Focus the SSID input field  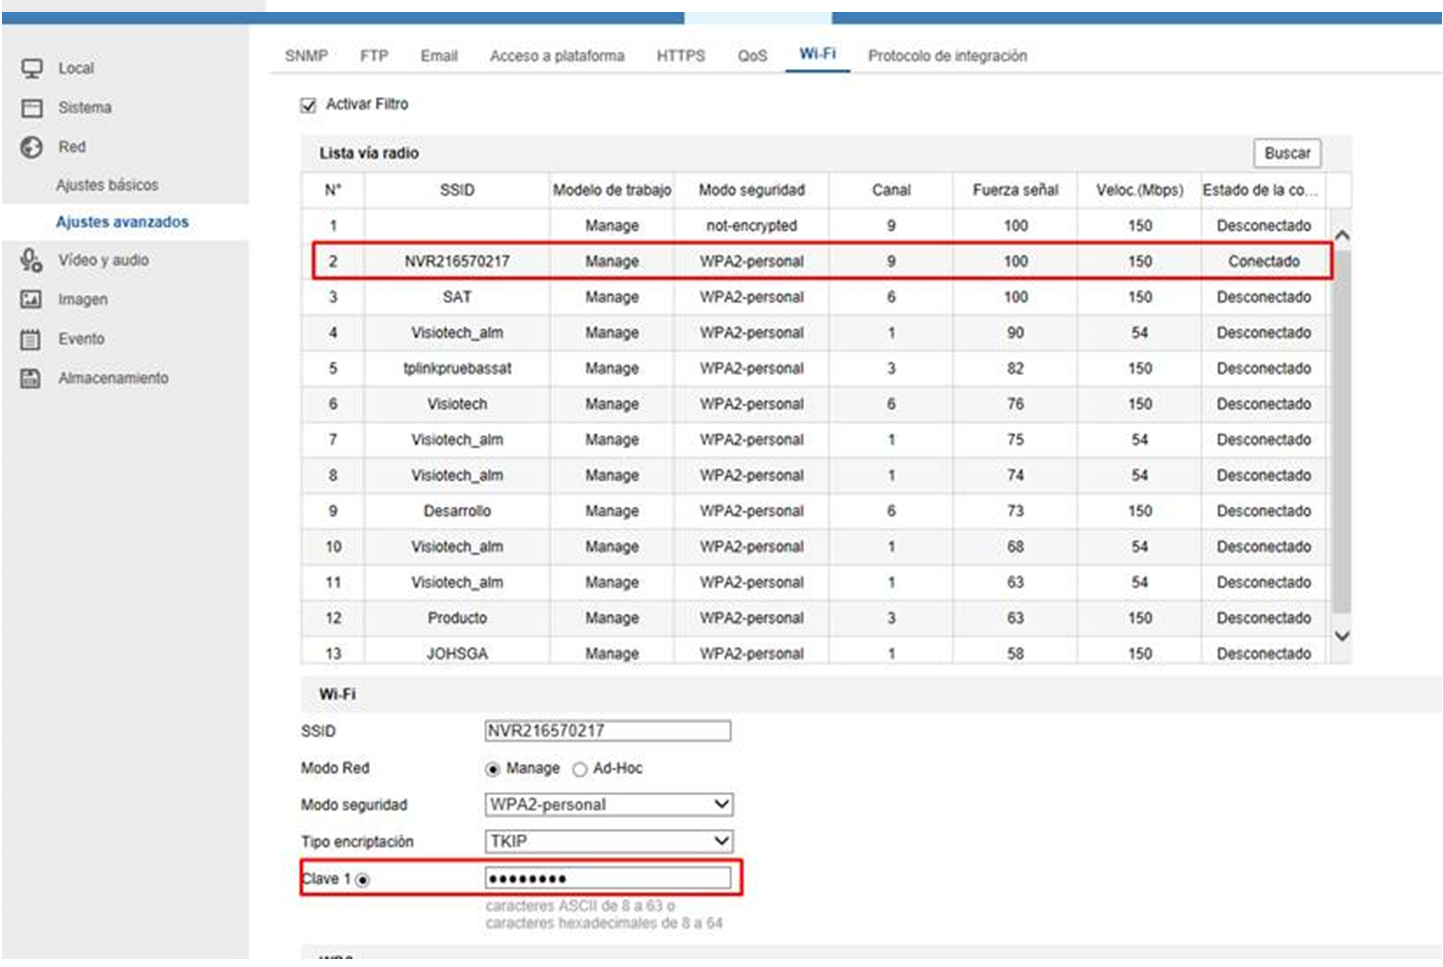pyautogui.click(x=608, y=731)
